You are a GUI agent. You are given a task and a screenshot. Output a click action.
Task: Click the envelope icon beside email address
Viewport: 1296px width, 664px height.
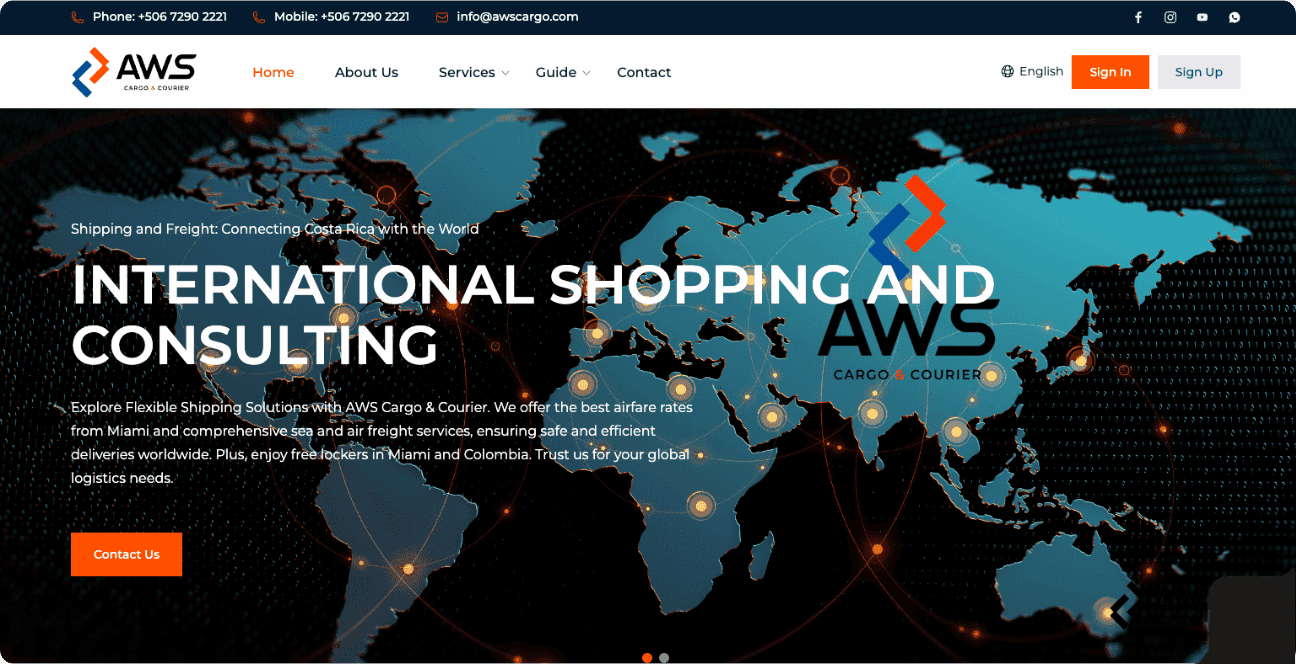pyautogui.click(x=442, y=17)
